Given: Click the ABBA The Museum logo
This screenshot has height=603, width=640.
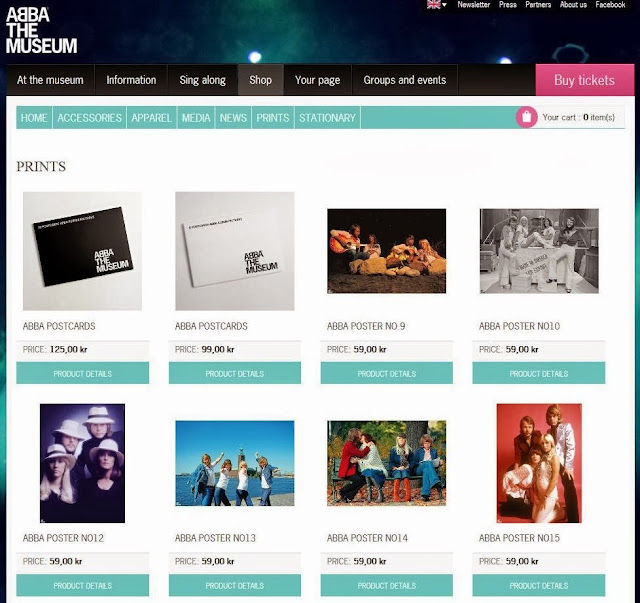Looking at the screenshot, I should pos(41,30).
